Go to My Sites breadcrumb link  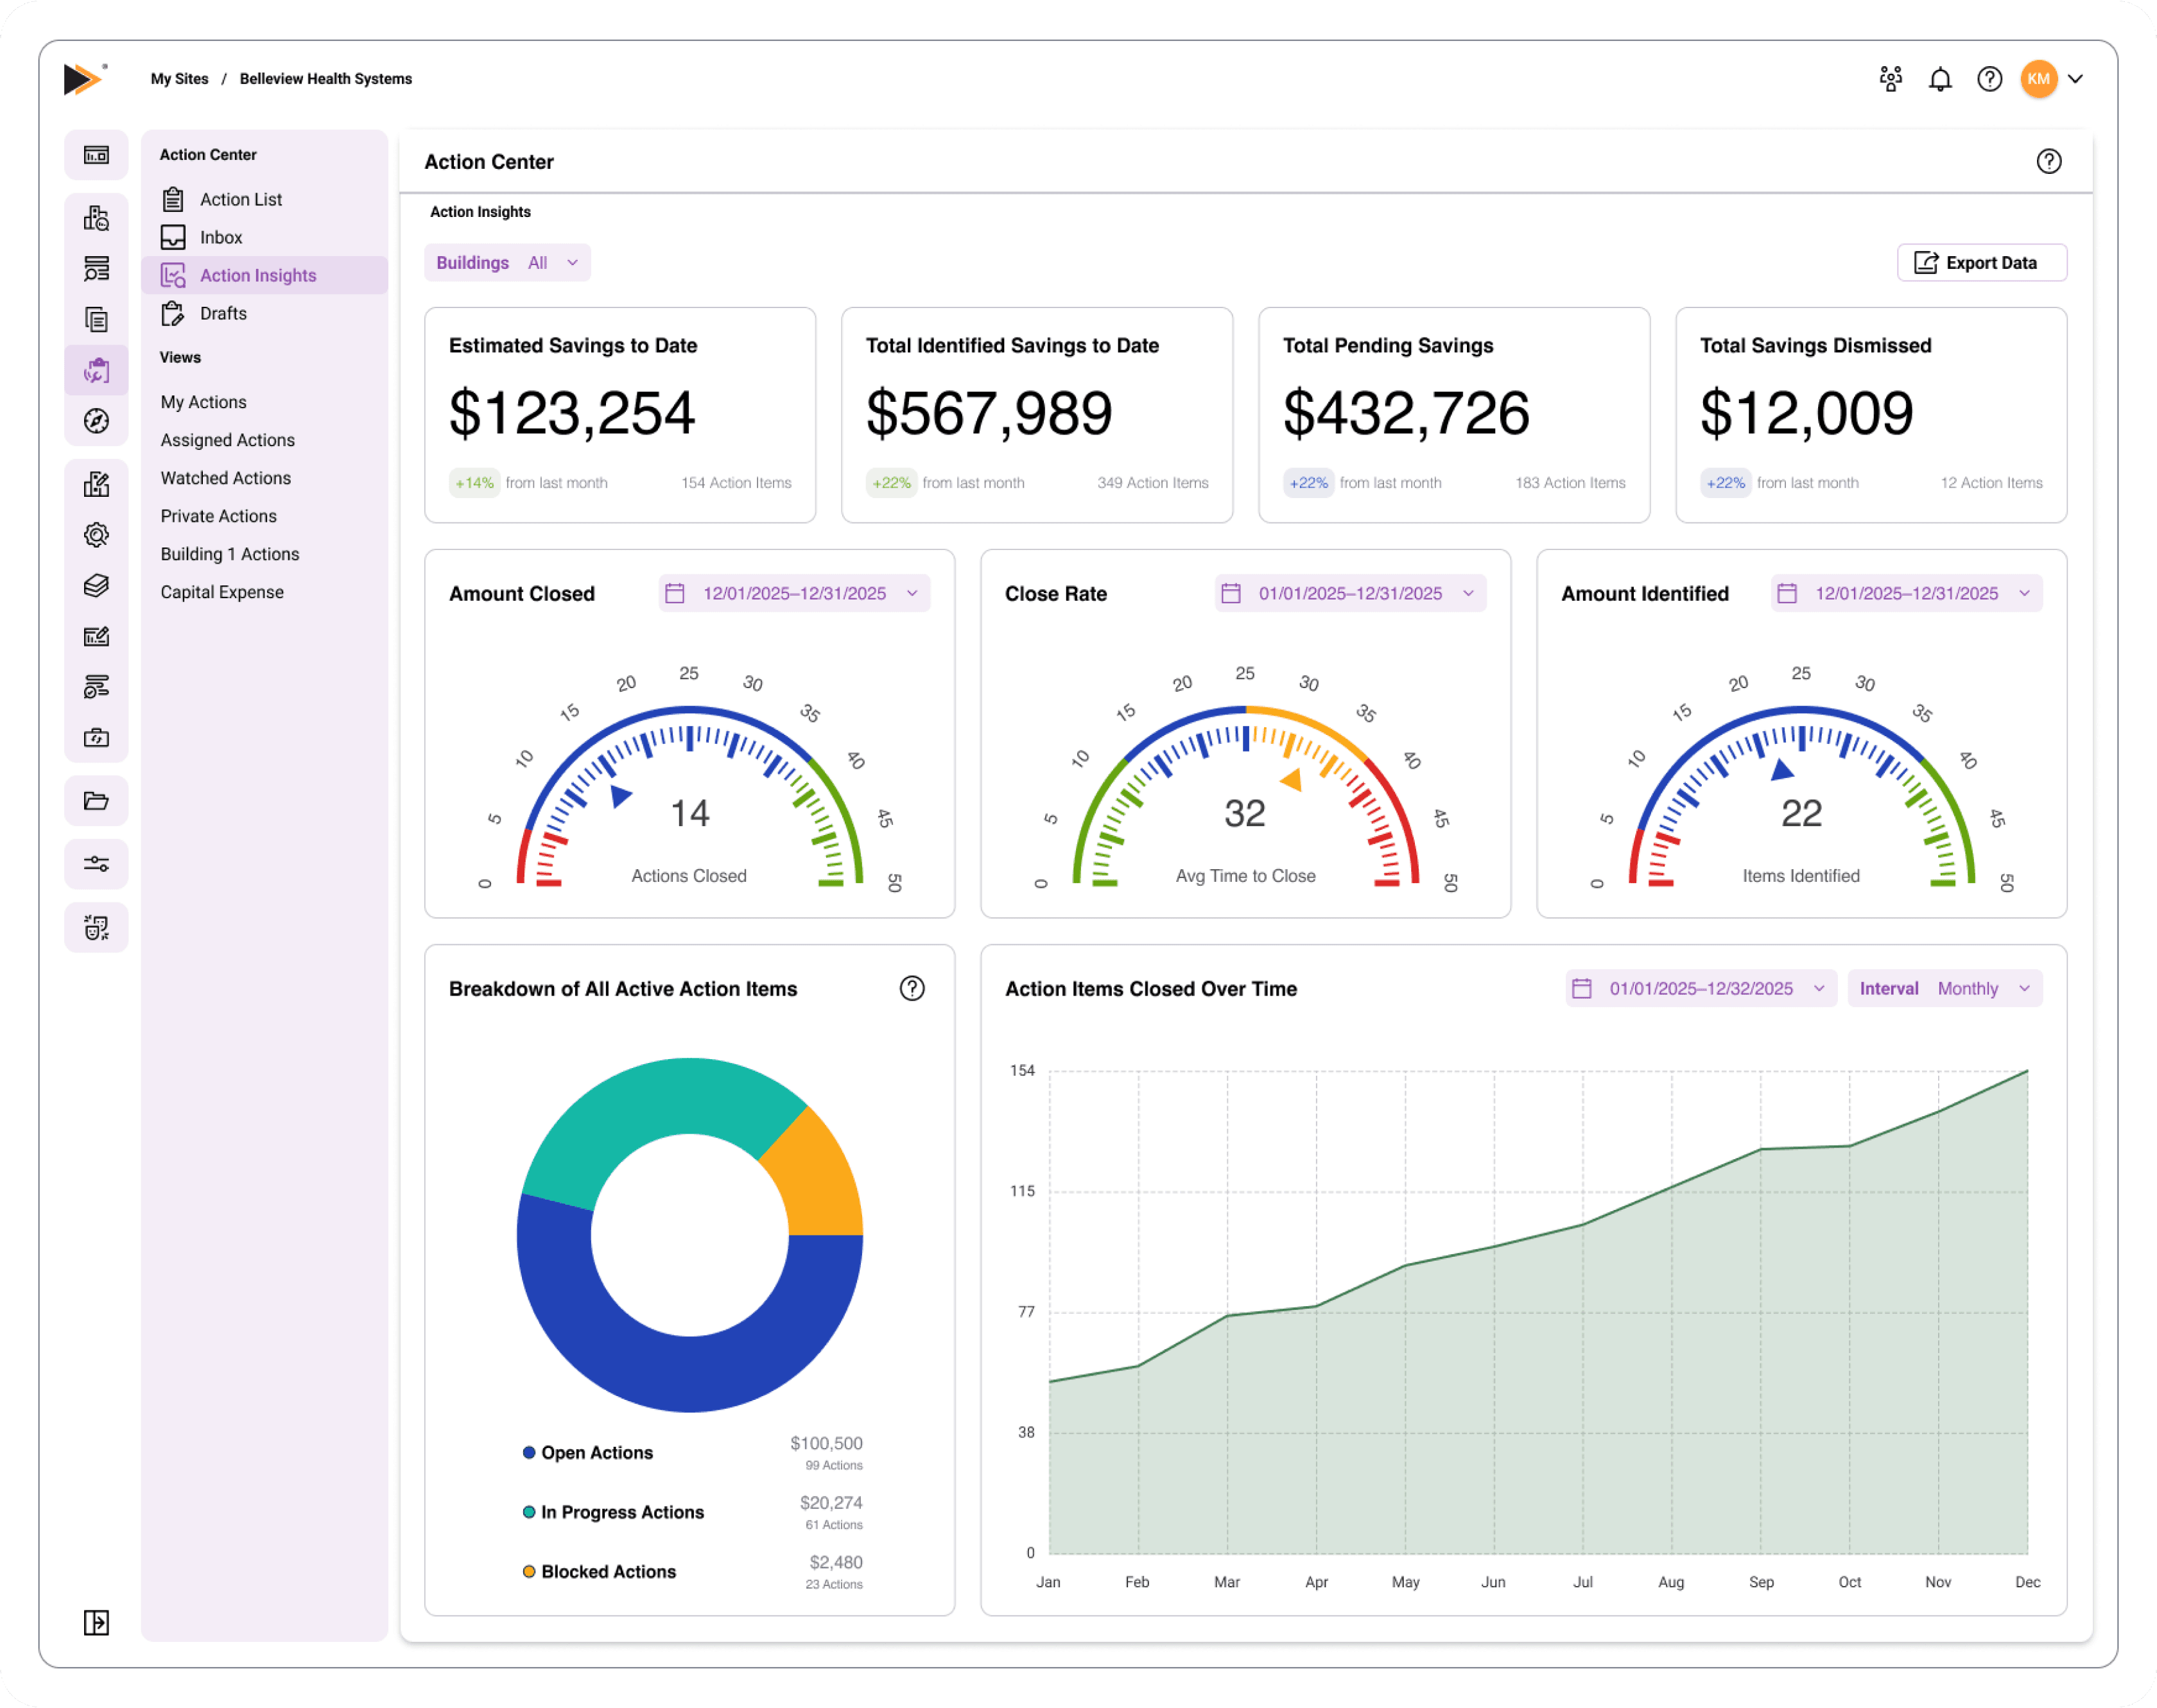coord(179,79)
